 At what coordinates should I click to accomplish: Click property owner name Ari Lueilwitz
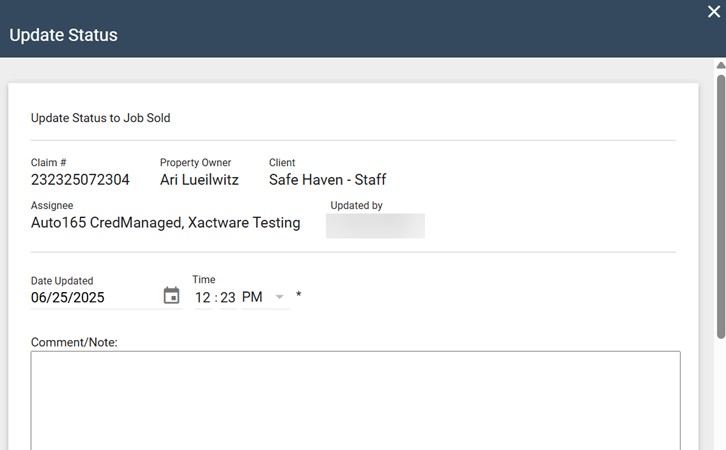point(201,180)
